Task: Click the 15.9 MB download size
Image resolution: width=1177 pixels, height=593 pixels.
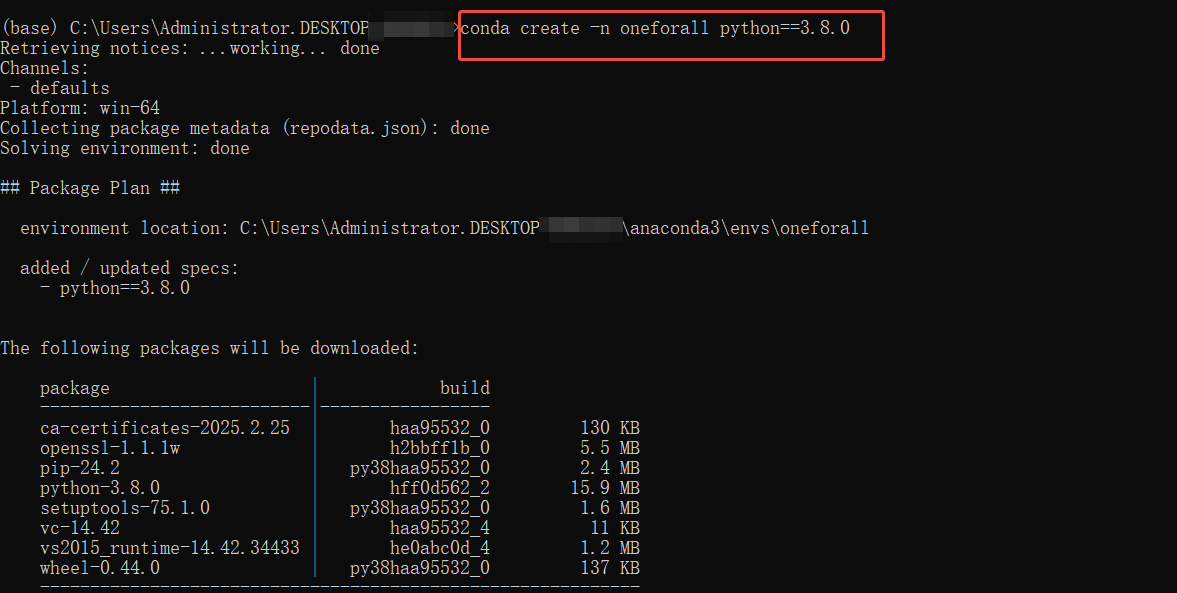Action: click(605, 489)
